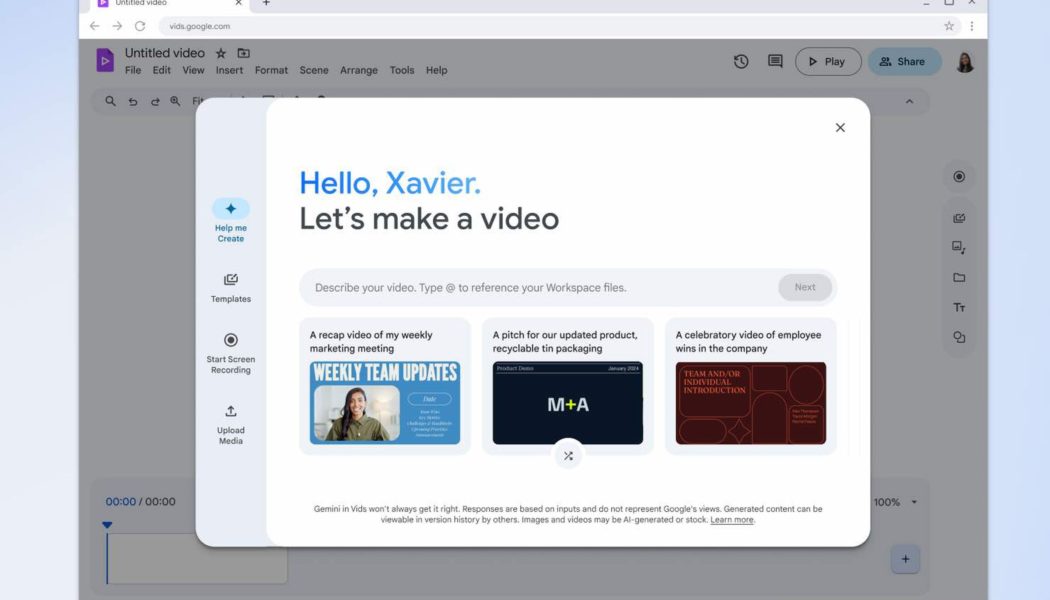Open the comments panel icon
Screen dimensions: 1050x600
(774, 61)
